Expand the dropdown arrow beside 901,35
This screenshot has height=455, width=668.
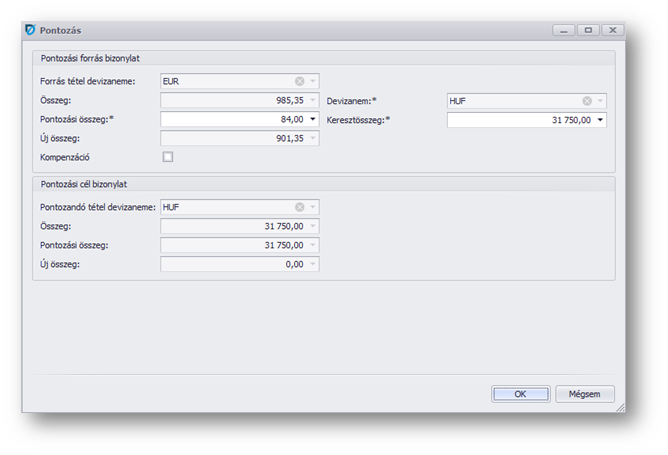pyautogui.click(x=313, y=138)
